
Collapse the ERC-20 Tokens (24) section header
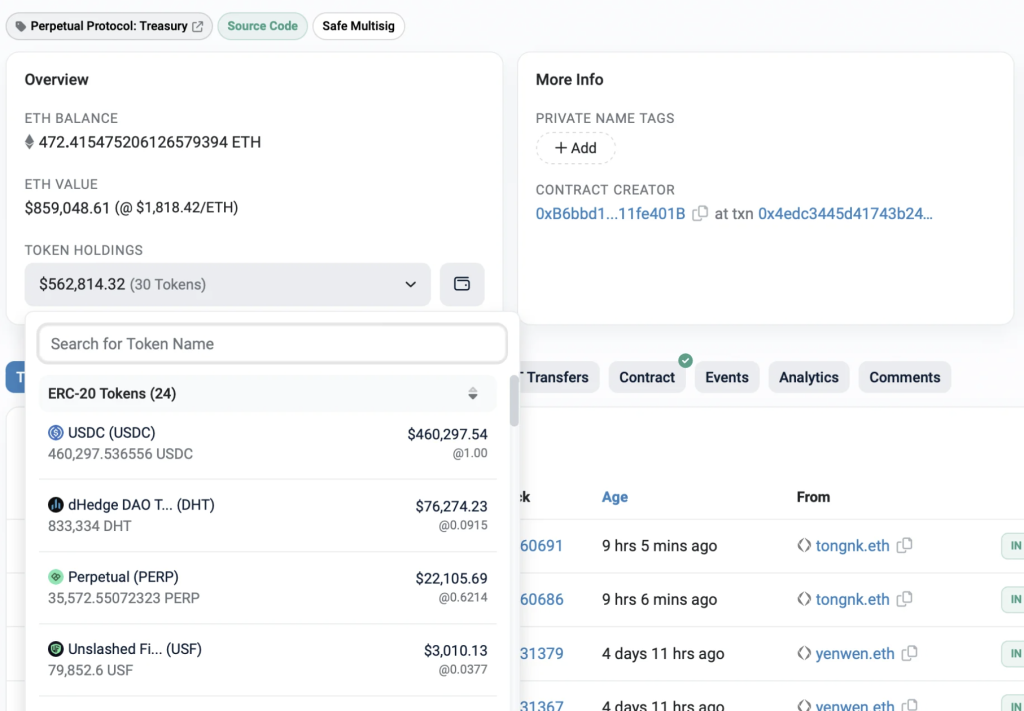click(267, 394)
